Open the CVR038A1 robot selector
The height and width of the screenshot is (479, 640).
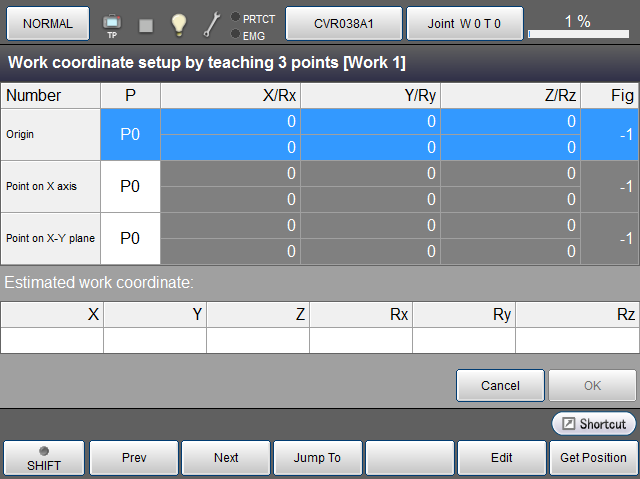tap(344, 23)
